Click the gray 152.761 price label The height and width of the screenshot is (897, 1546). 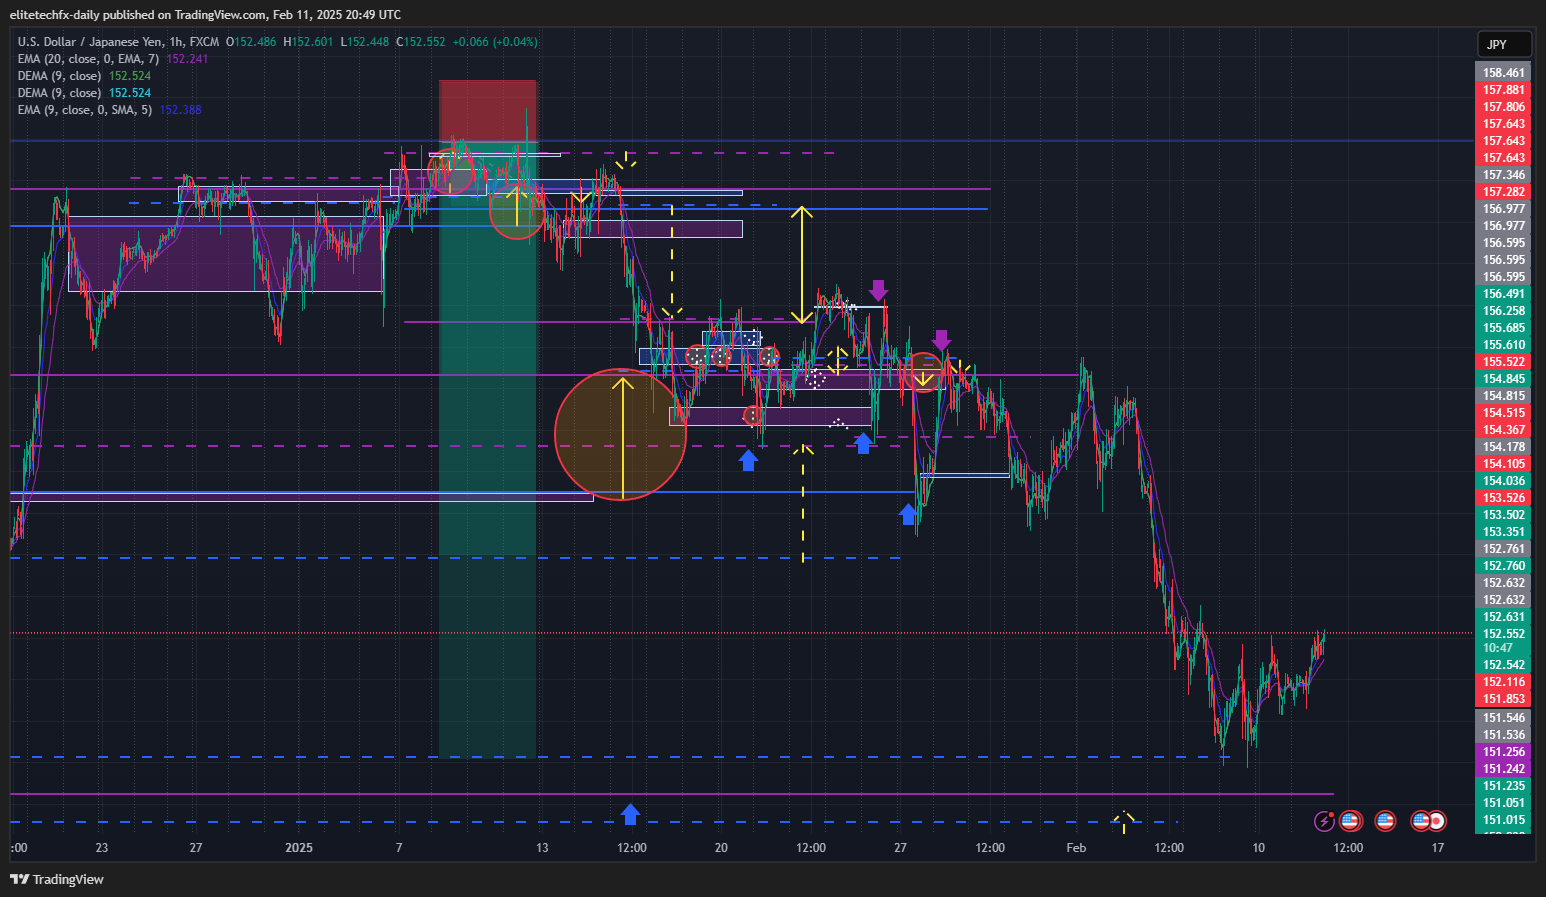click(1503, 549)
